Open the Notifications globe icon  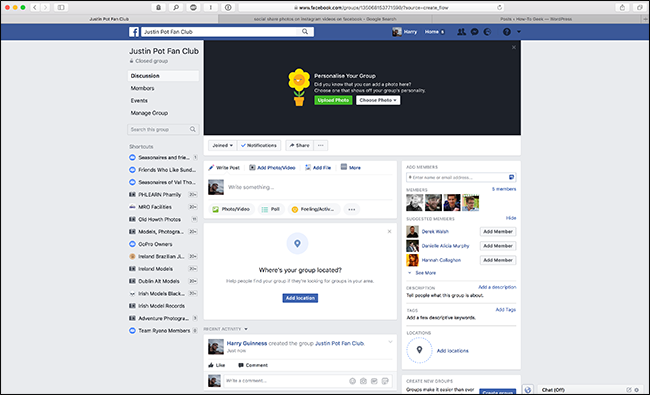pyautogui.click(x=488, y=32)
